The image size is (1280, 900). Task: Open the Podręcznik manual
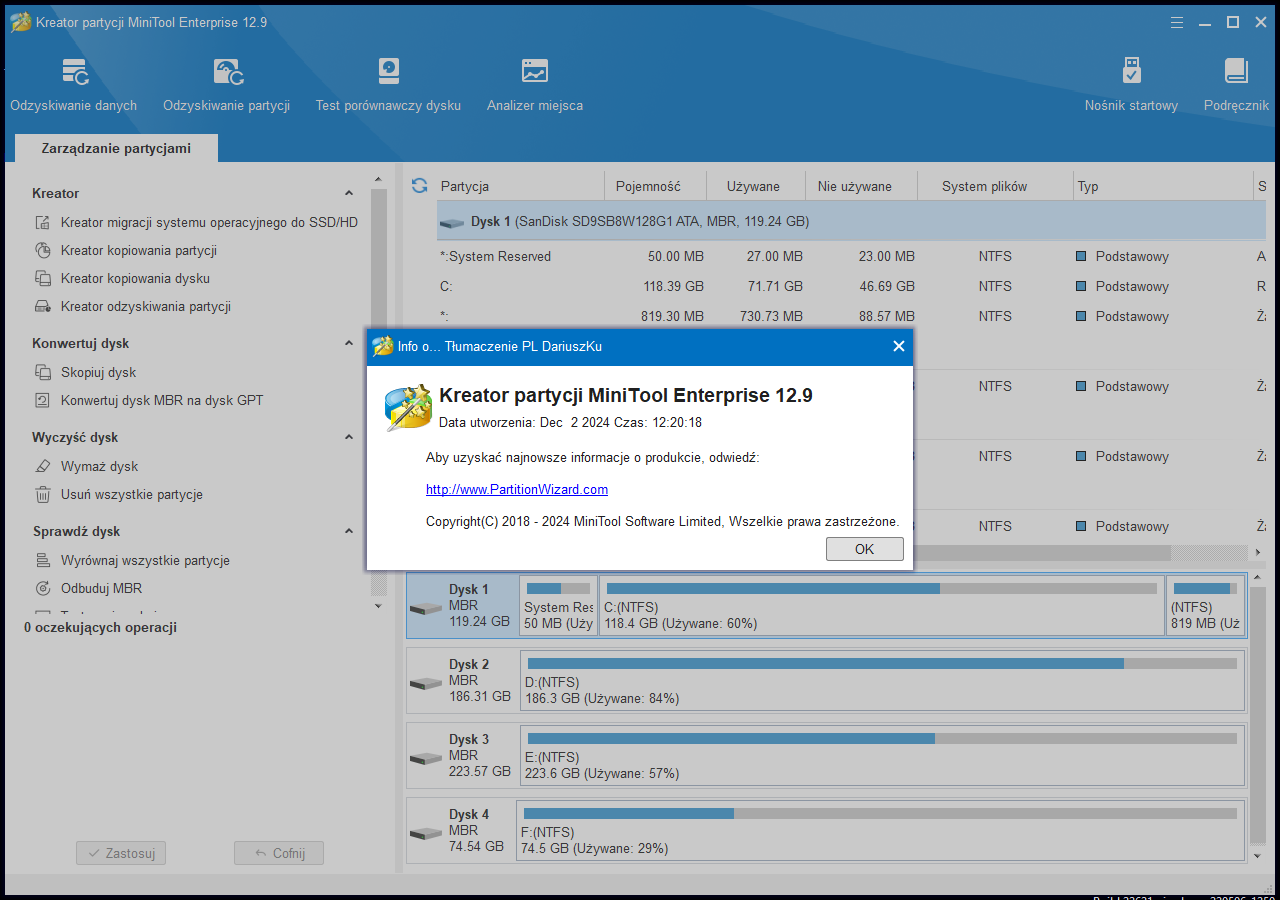point(1236,85)
